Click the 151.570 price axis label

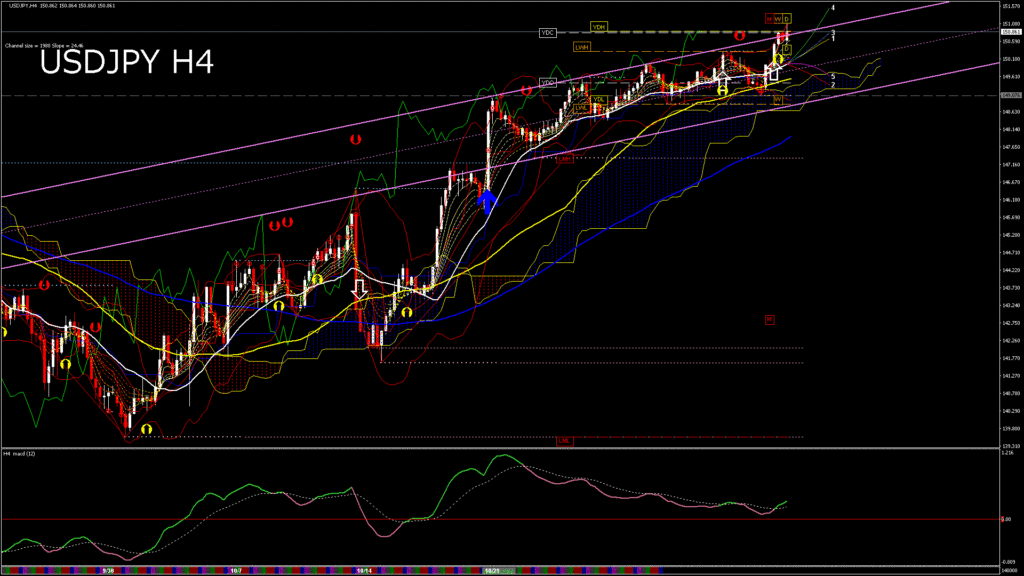point(1010,6)
